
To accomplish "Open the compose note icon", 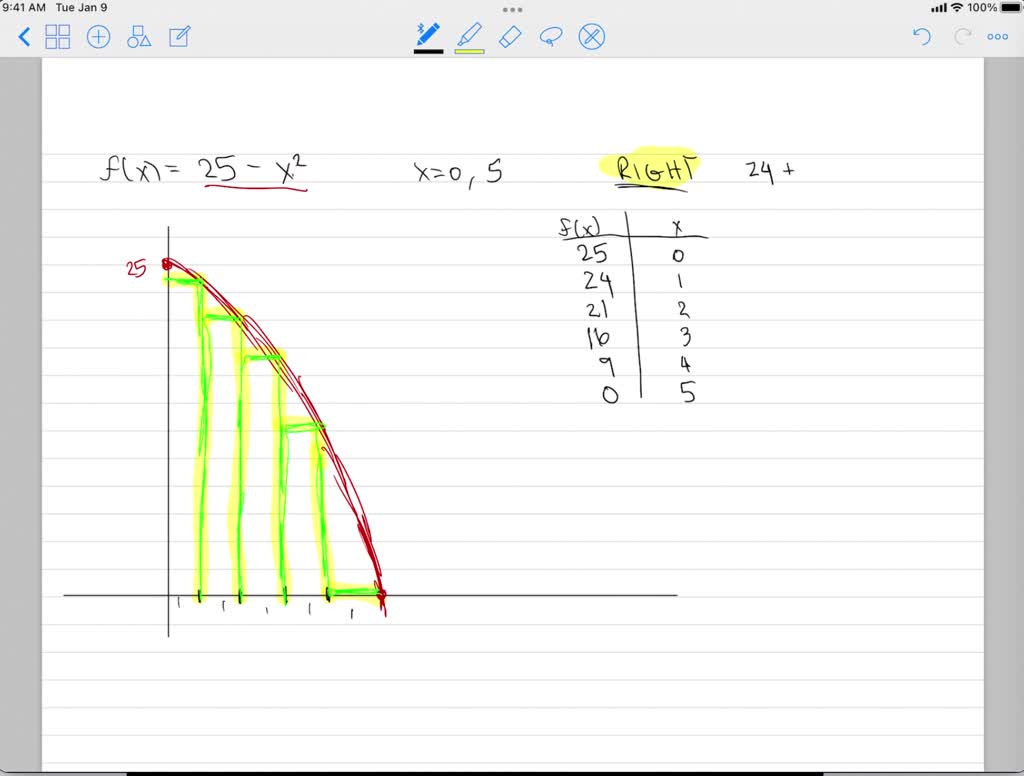I will [x=178, y=36].
